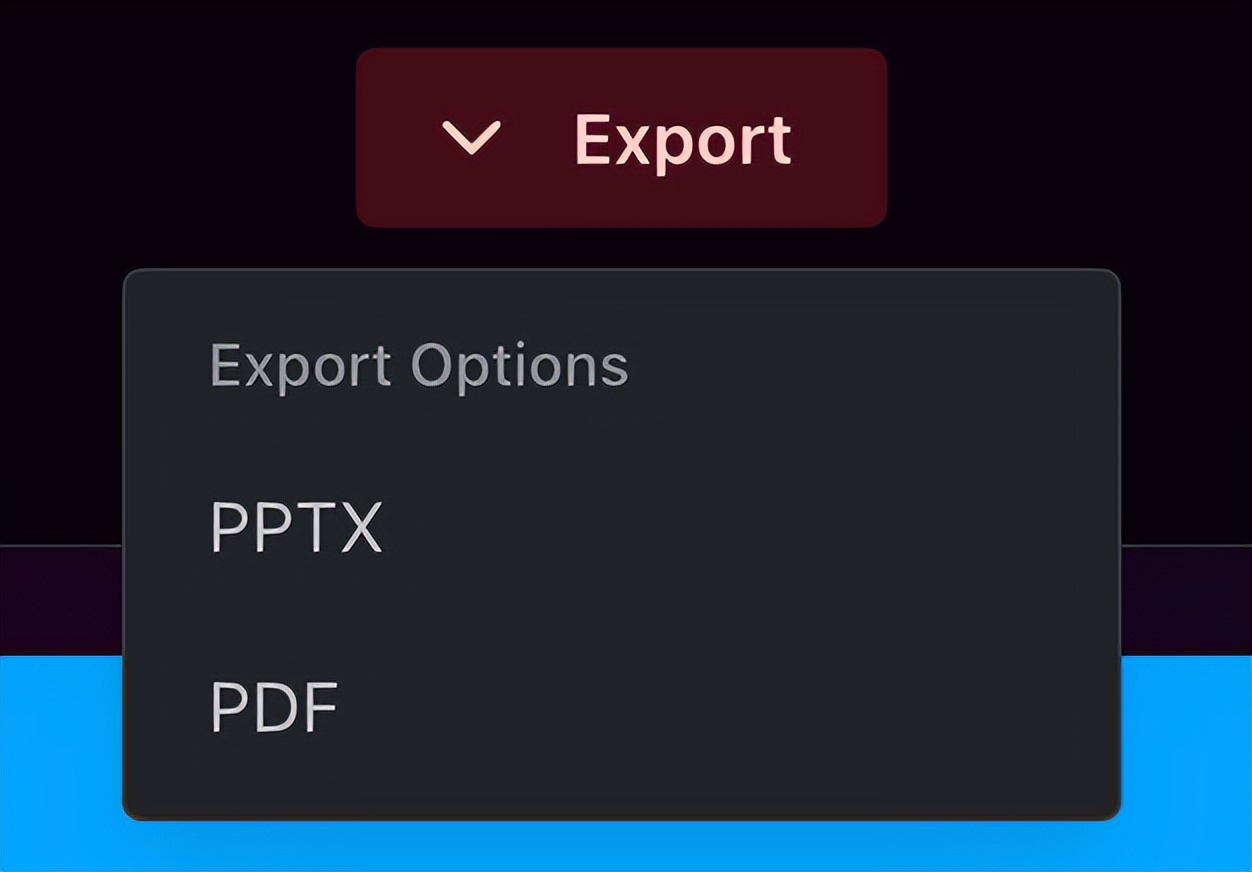Click the Export button label
The height and width of the screenshot is (872, 1252).
click(x=683, y=141)
